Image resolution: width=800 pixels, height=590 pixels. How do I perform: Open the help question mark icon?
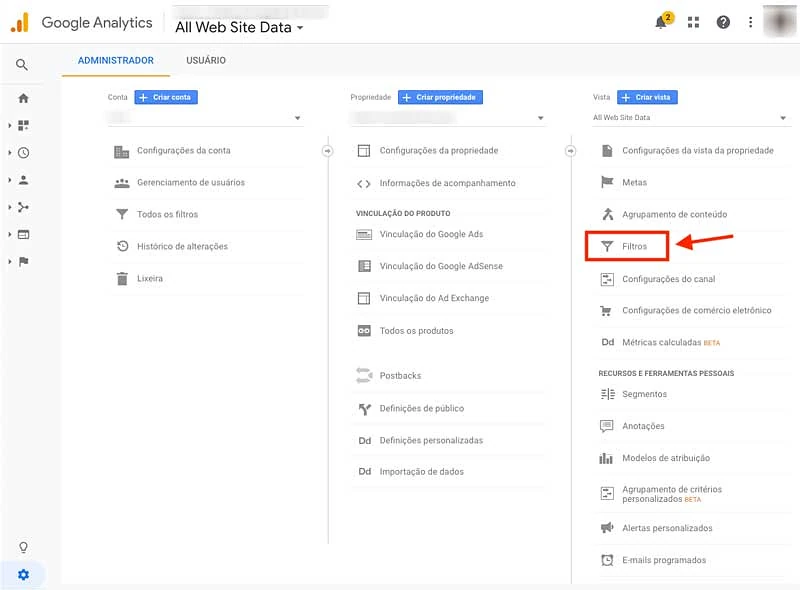[x=723, y=22]
